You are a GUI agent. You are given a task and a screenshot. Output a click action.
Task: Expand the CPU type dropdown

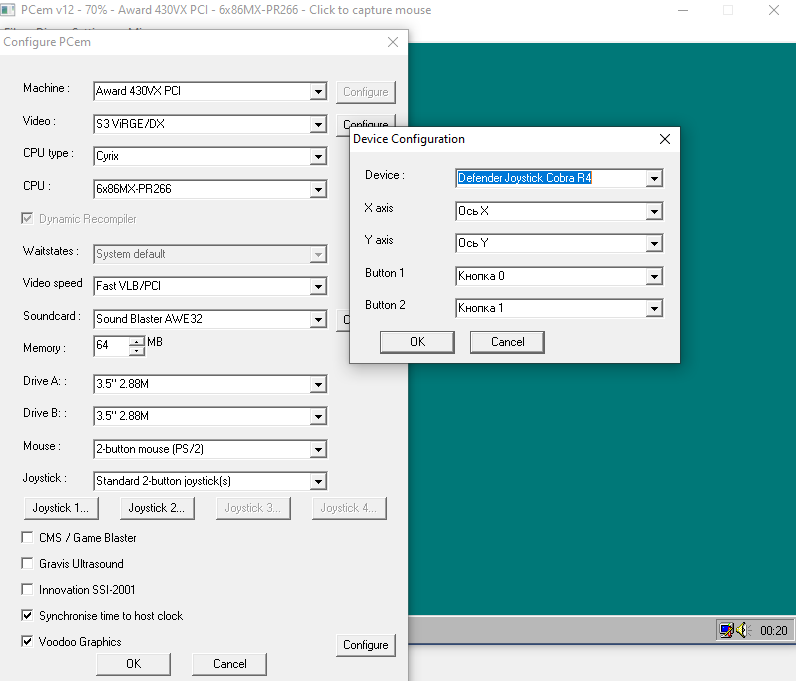[318, 156]
